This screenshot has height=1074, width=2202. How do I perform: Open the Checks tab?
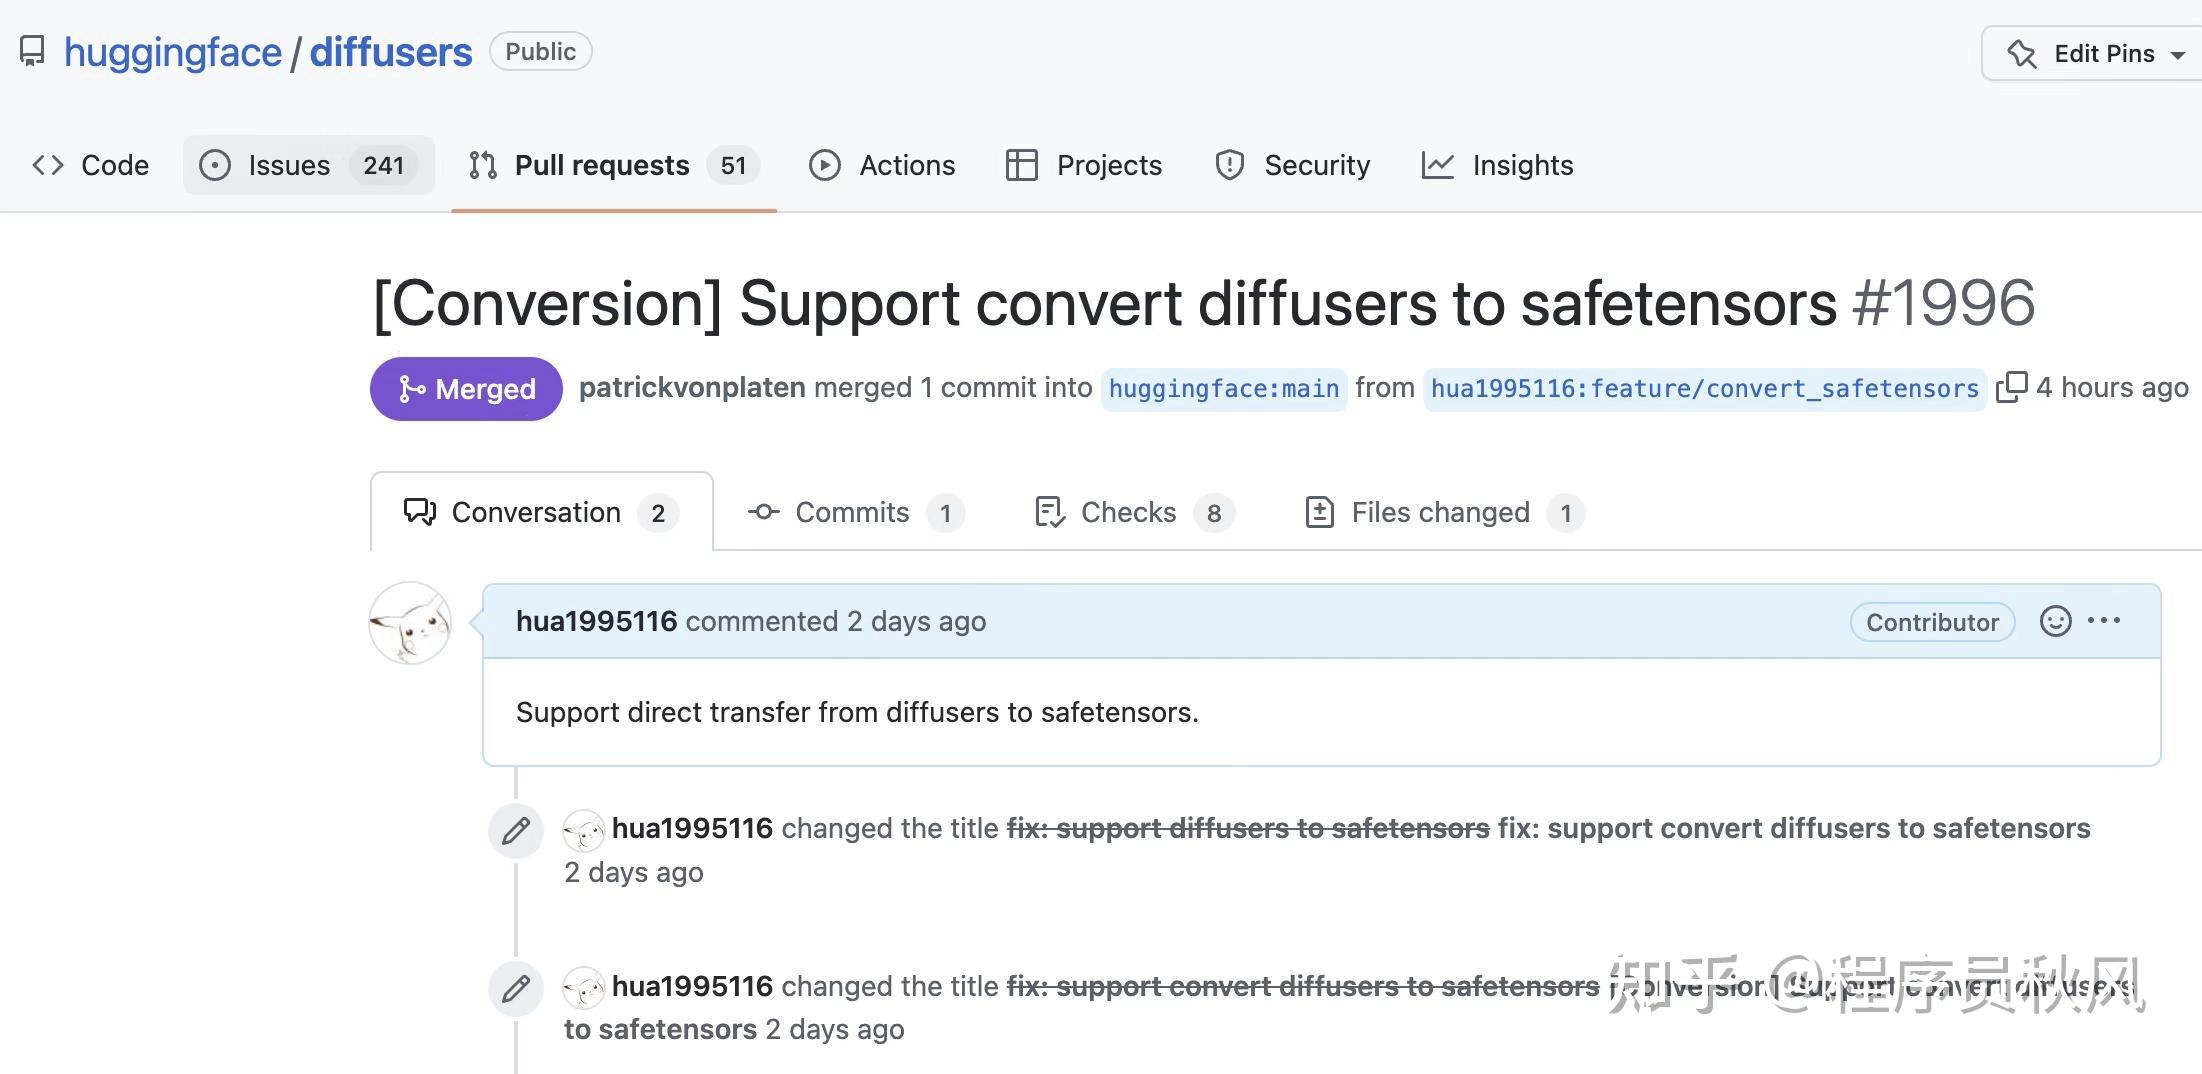(x=1134, y=512)
